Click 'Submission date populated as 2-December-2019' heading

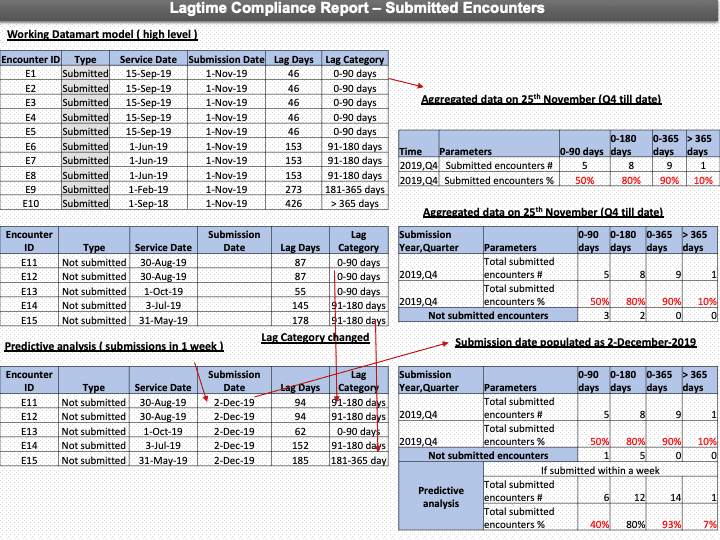[x=576, y=343]
